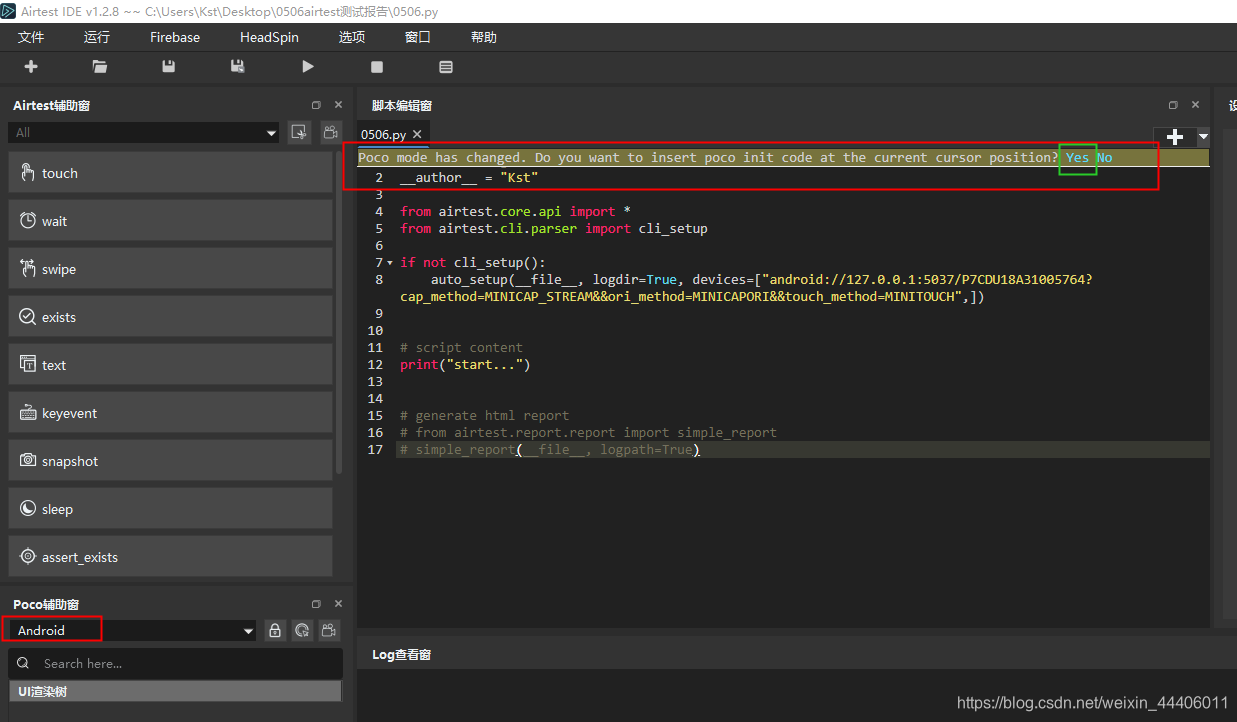Open the 窗口 menu

(418, 37)
